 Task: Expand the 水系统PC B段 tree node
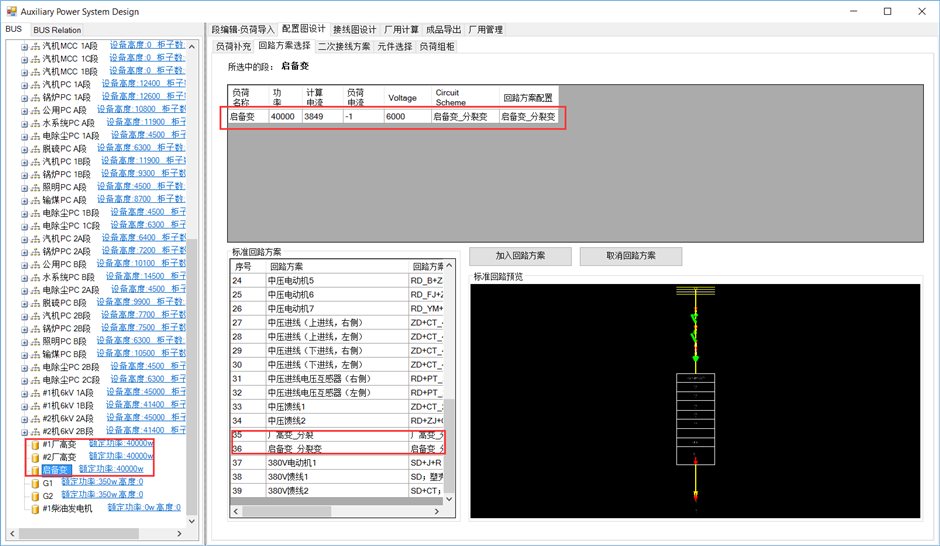coord(24,277)
